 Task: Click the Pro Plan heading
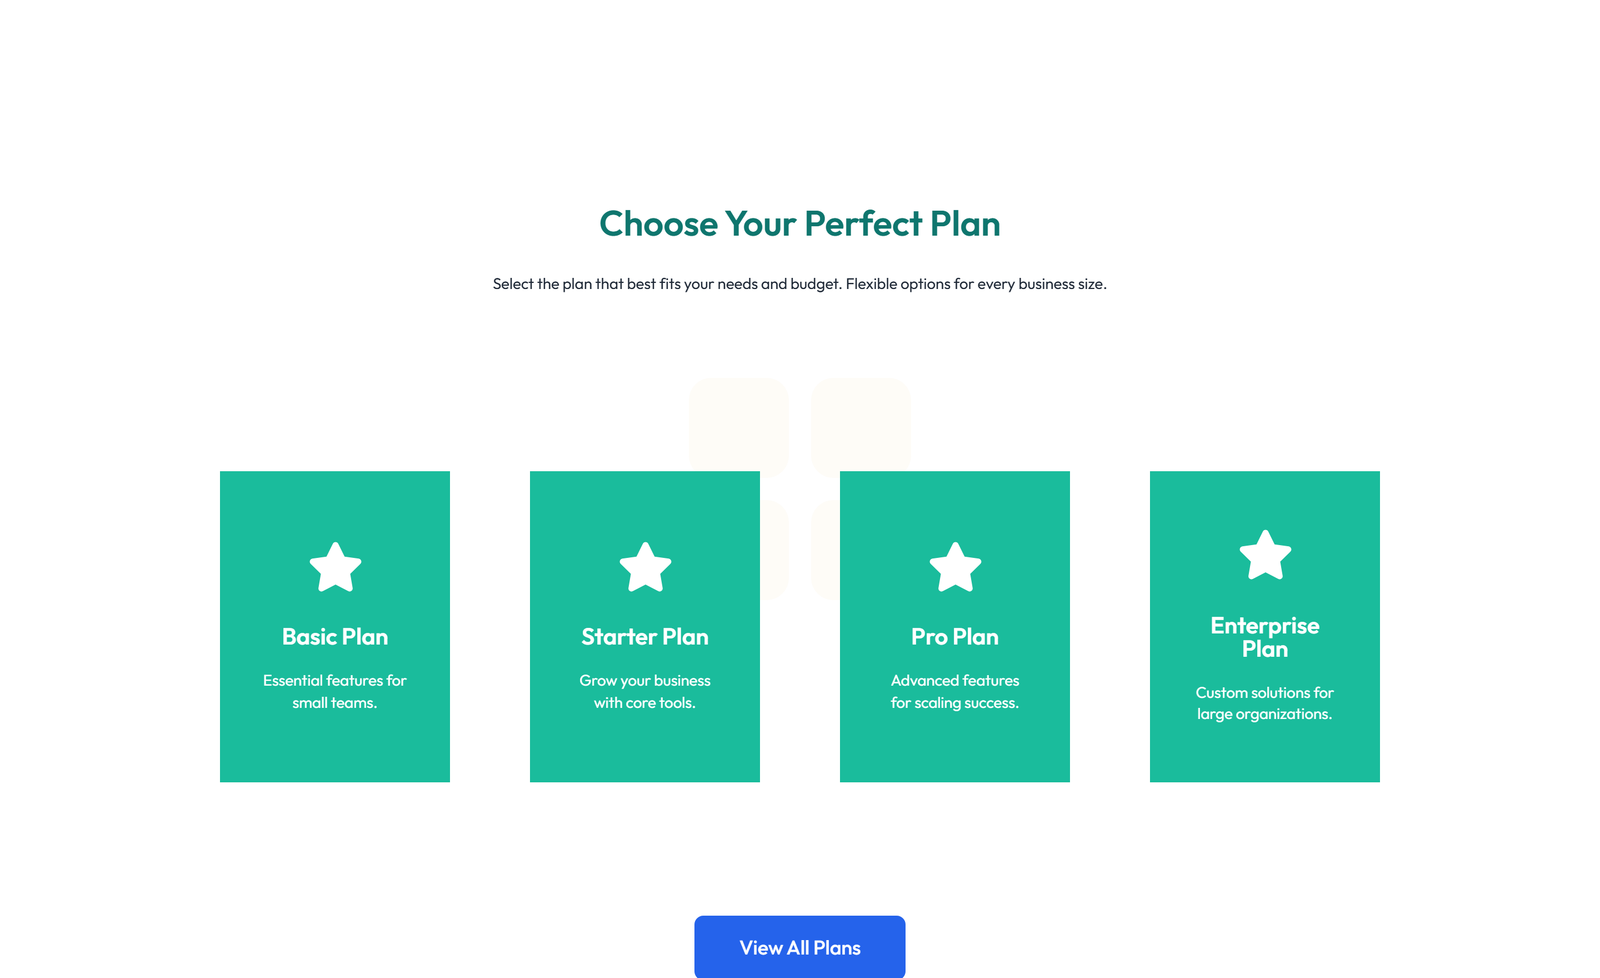pyautogui.click(x=955, y=636)
